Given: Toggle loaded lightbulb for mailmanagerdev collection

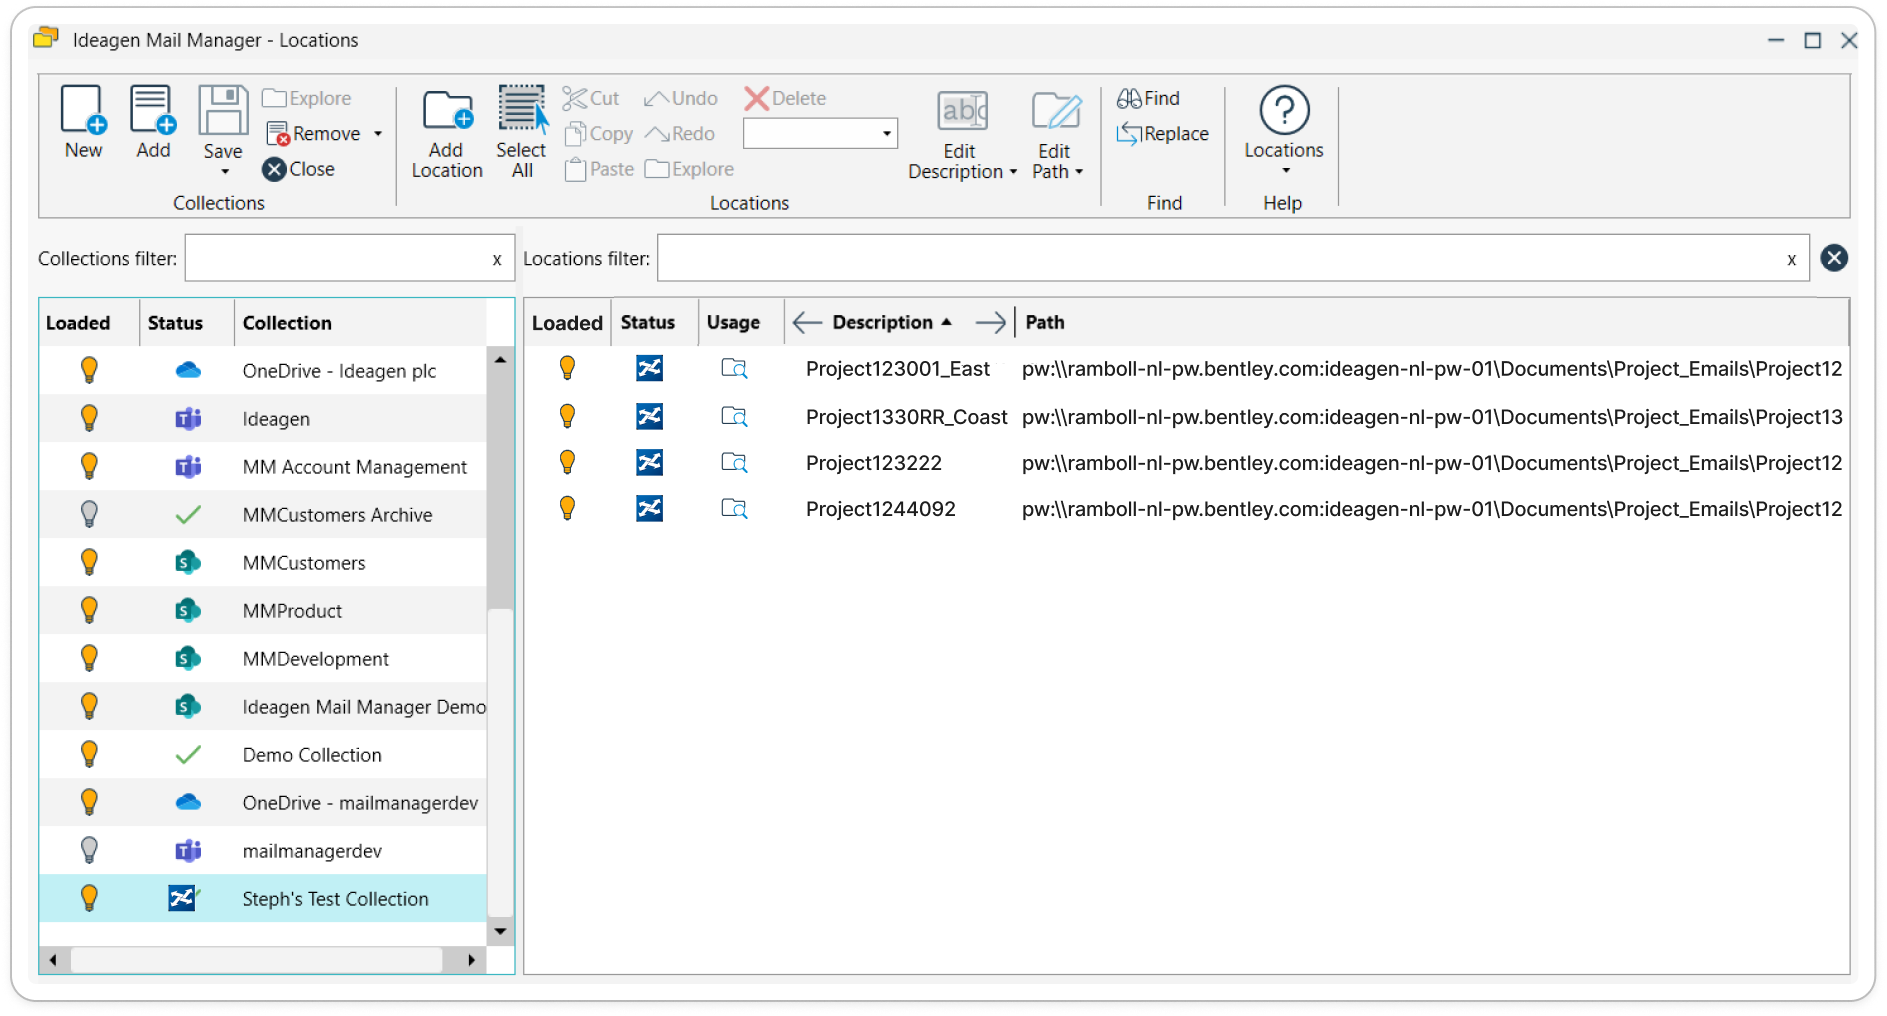Looking at the screenshot, I should click(x=89, y=850).
